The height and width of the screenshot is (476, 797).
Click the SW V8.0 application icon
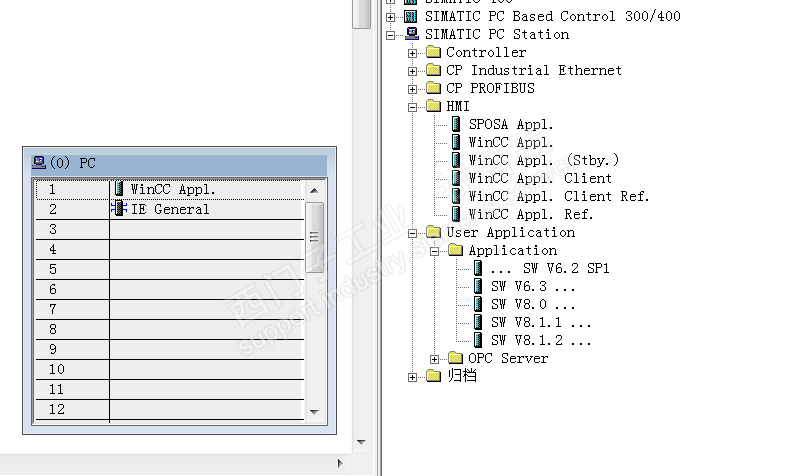[x=478, y=304]
